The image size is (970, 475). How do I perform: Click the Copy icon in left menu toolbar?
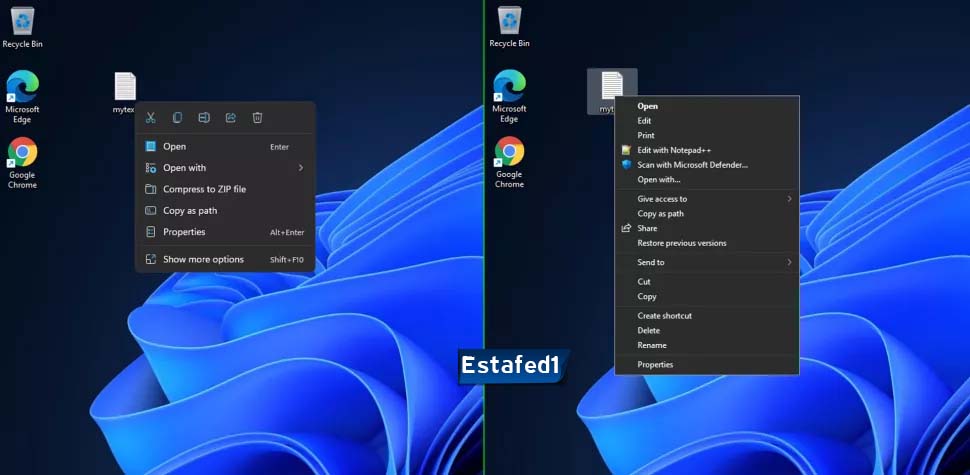177,118
